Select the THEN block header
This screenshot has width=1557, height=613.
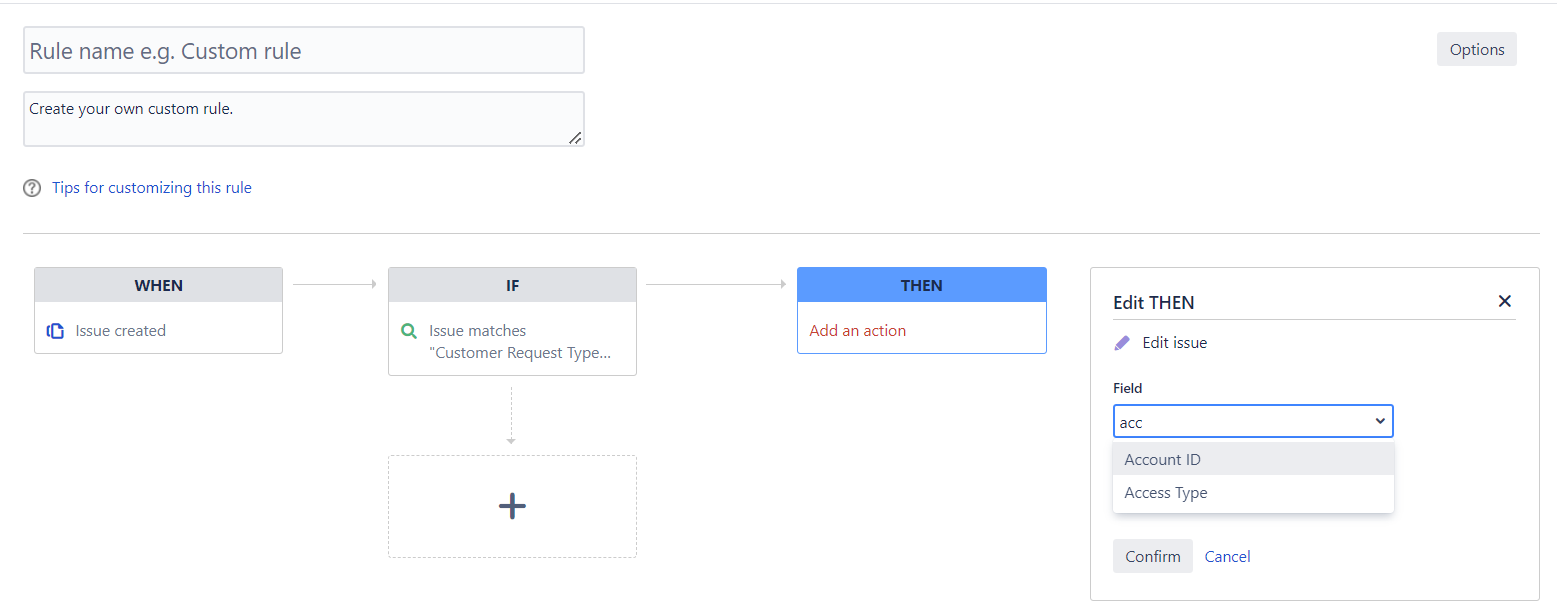[921, 284]
